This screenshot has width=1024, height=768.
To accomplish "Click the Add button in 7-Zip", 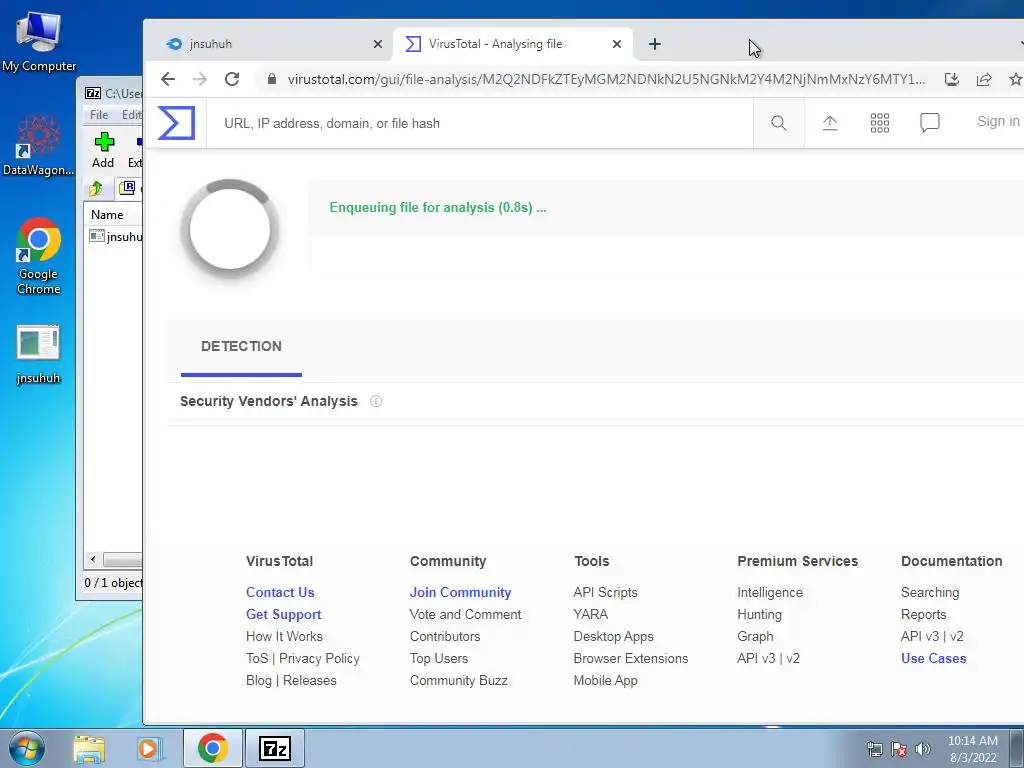I will 103,150.
